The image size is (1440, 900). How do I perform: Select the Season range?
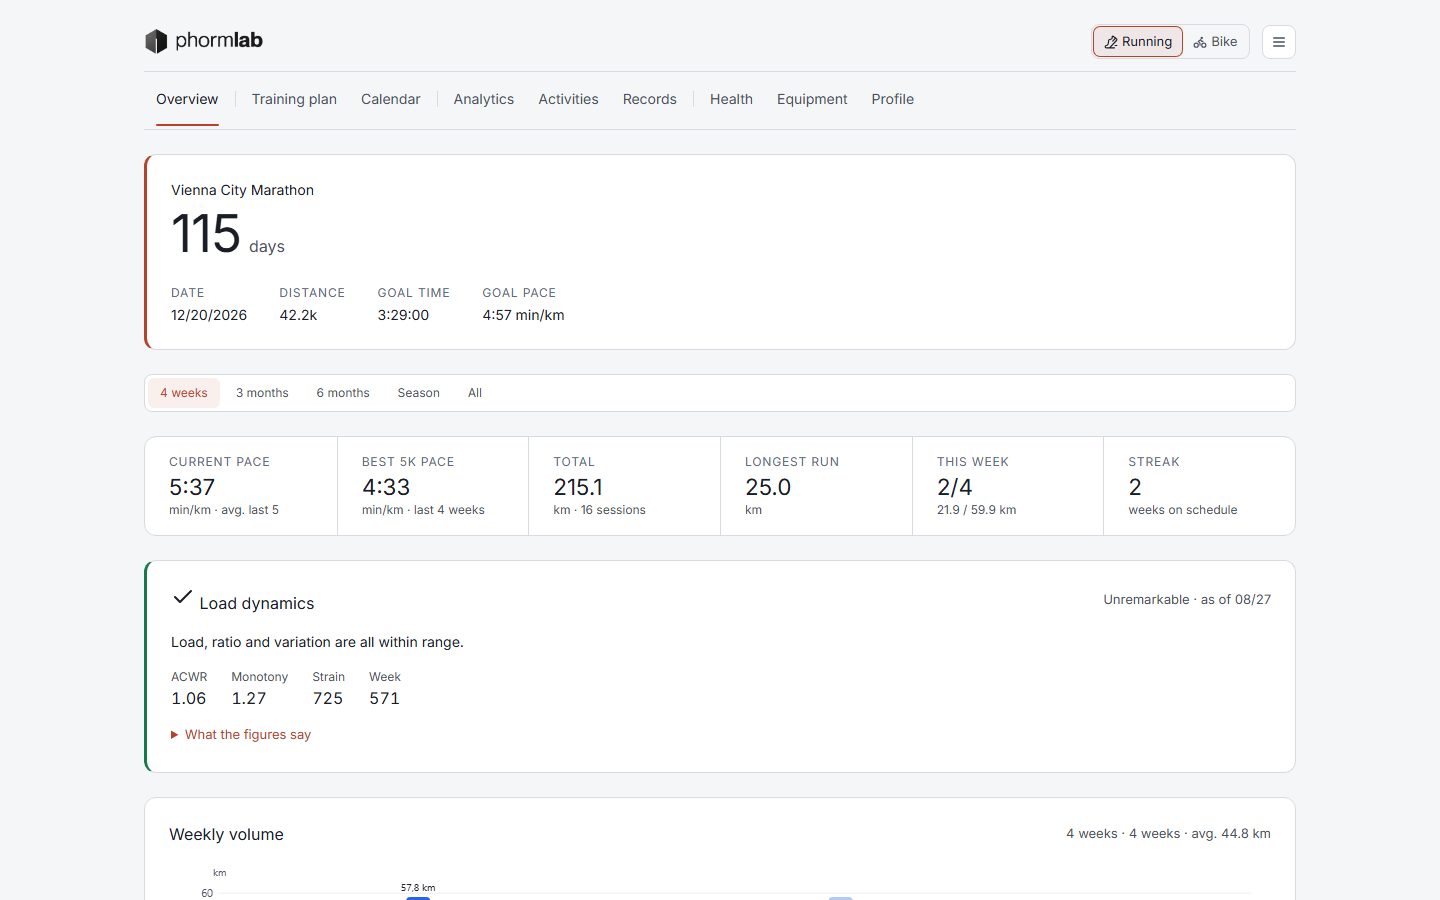[x=418, y=393]
